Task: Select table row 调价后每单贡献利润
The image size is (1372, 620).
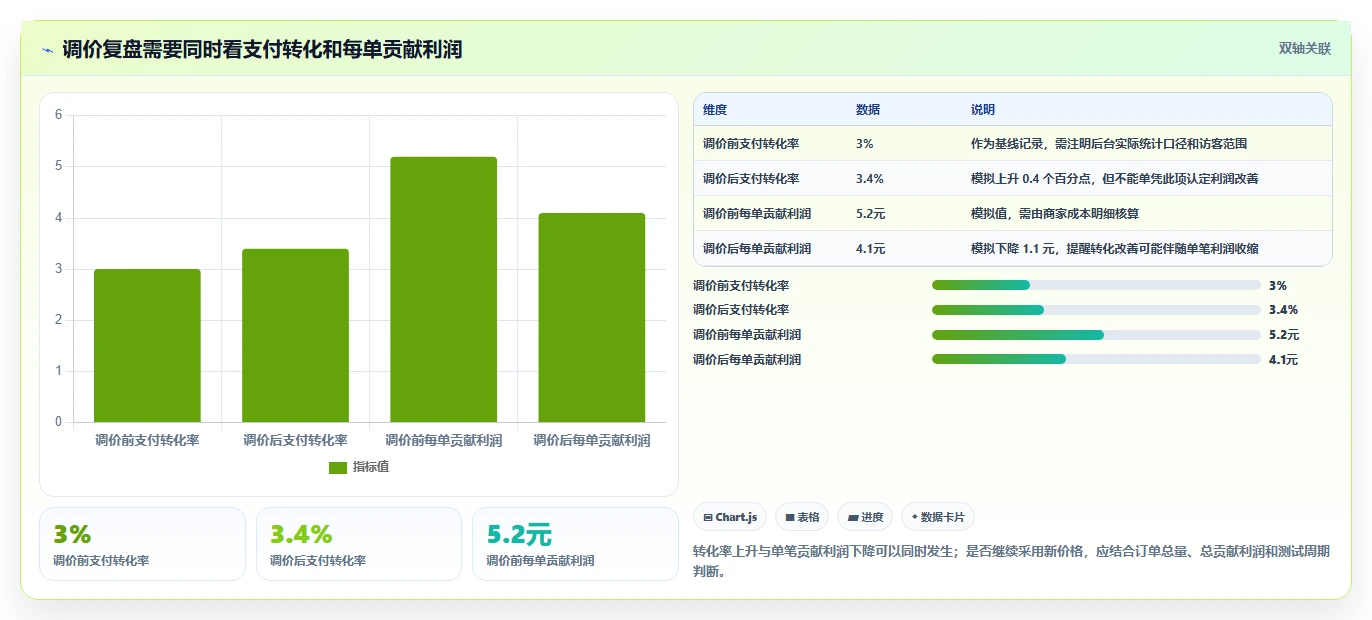Action: (1012, 248)
